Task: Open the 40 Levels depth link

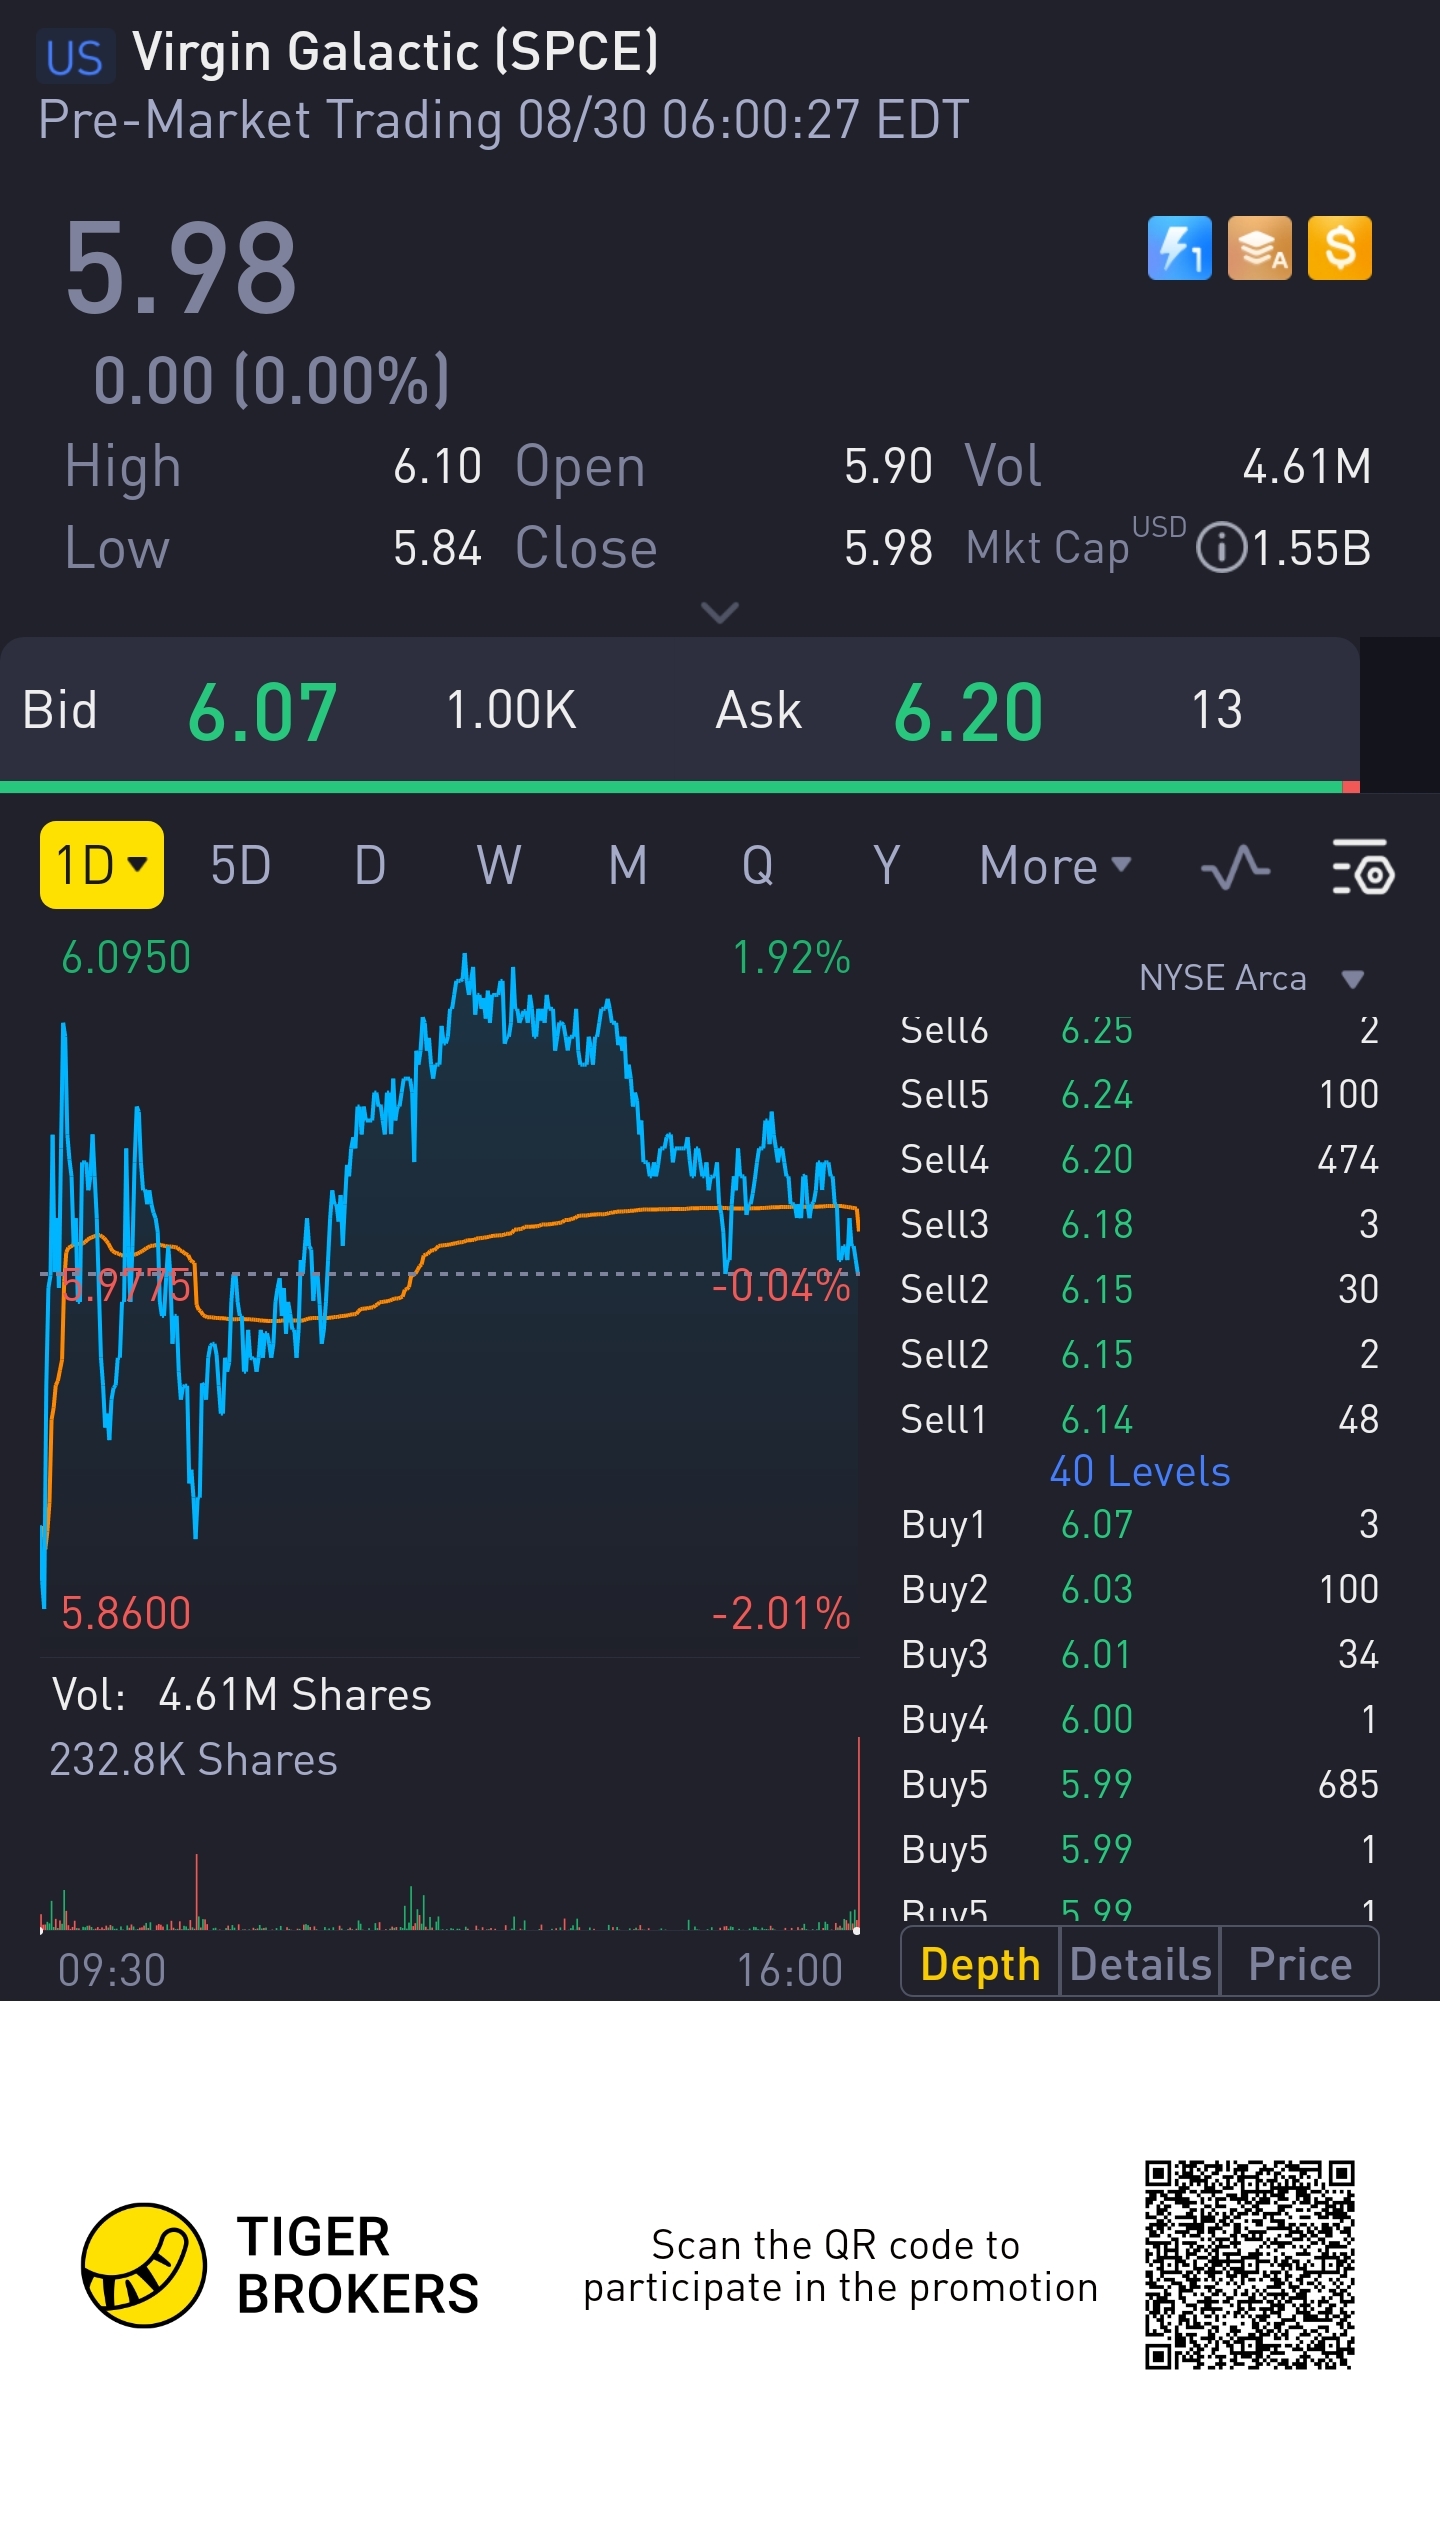Action: click(x=1140, y=1472)
